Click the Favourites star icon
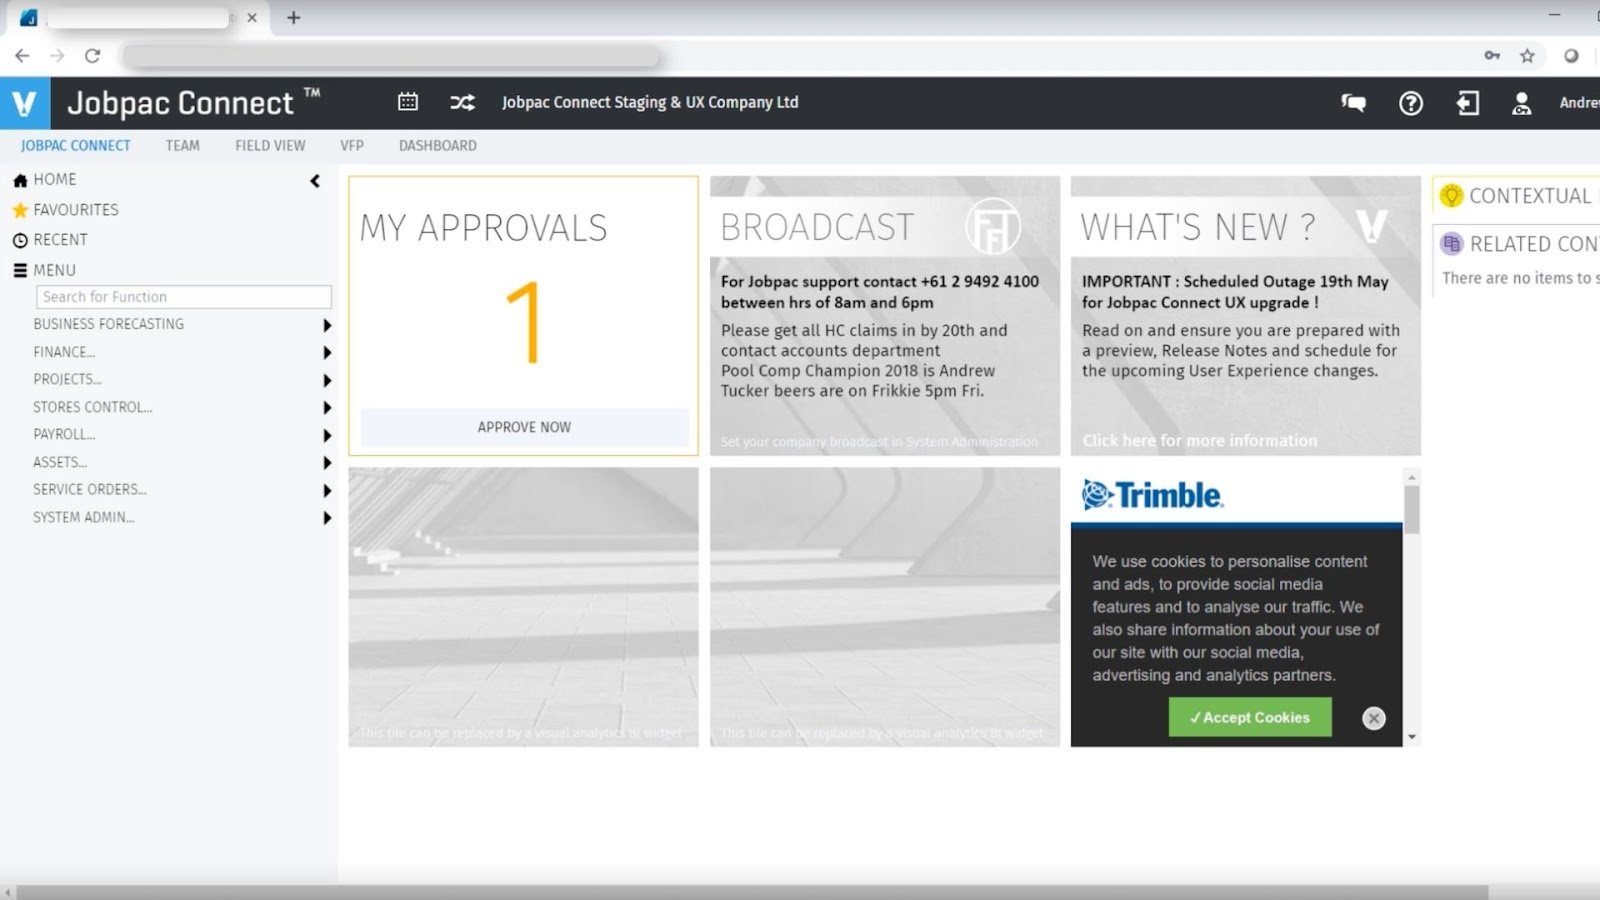Viewport: 1600px width, 900px height. coord(20,210)
